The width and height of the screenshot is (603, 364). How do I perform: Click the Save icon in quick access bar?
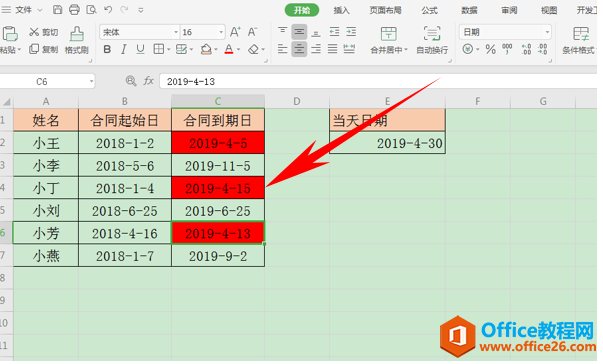click(x=57, y=10)
